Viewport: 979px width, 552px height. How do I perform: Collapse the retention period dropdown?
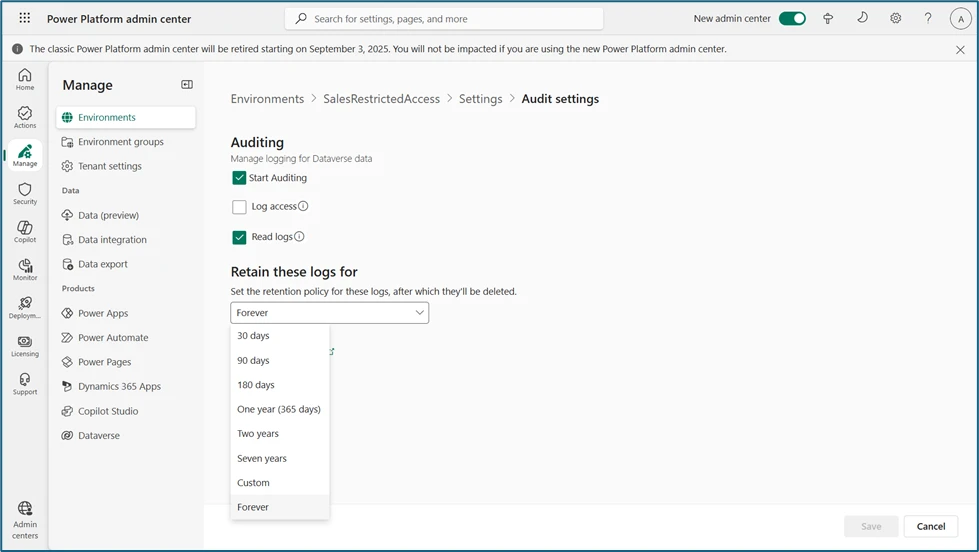point(329,313)
